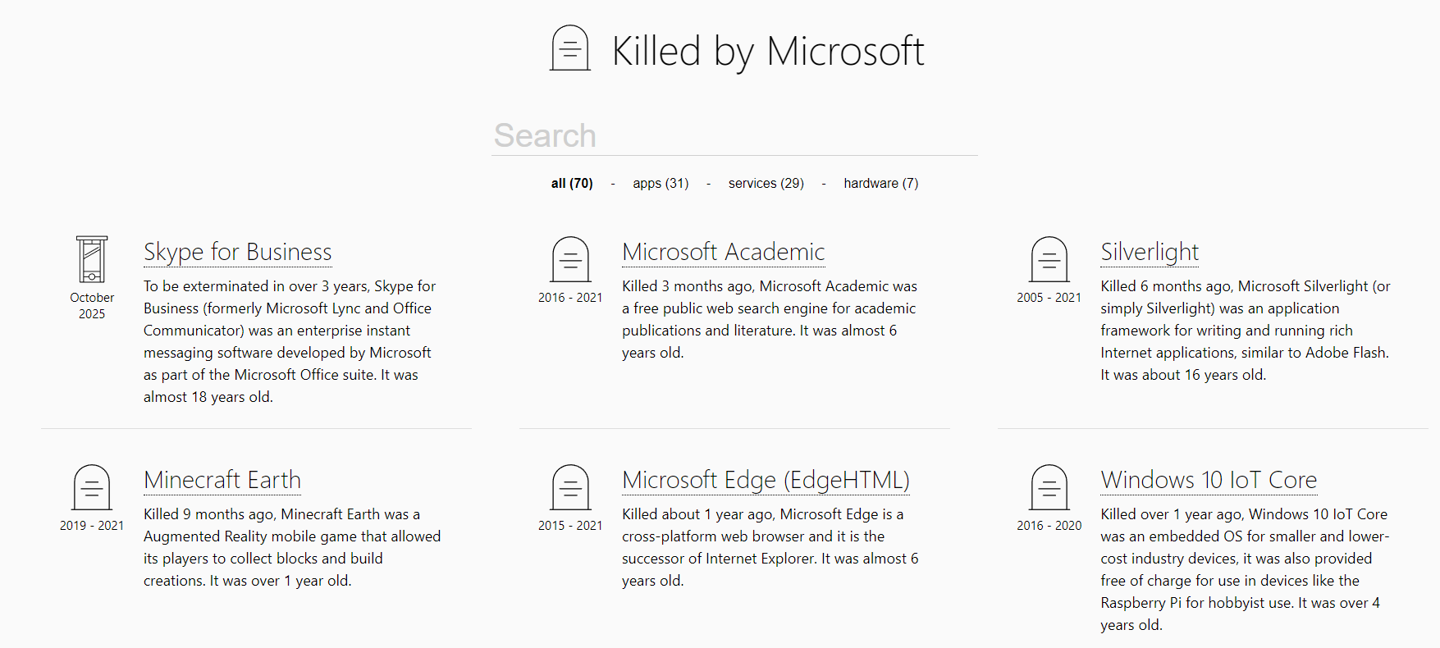Image resolution: width=1440 pixels, height=648 pixels.
Task: Click the tombstone icon next to Microsoft Academic
Action: [x=570, y=260]
